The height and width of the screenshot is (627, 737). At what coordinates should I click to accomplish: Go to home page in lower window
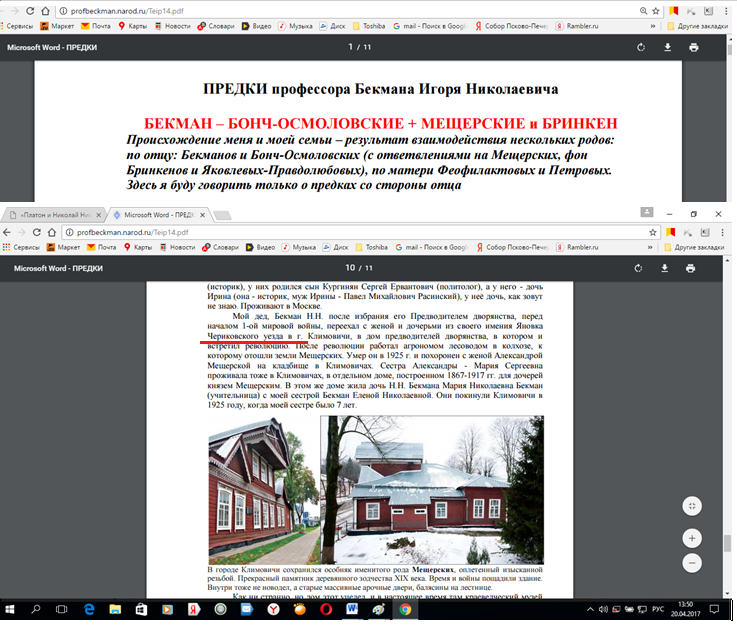coord(52,232)
